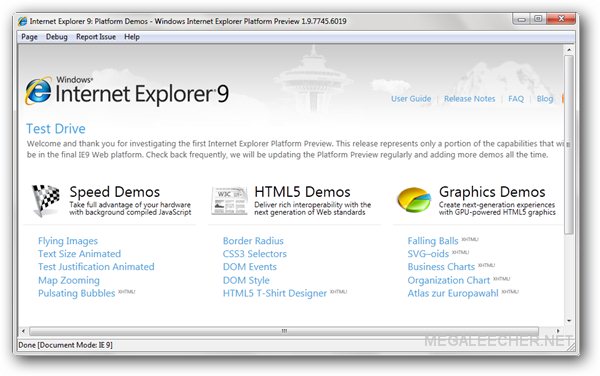
Task: Click the XHTML tag beside T-Shirt Designer
Action: coord(338,291)
